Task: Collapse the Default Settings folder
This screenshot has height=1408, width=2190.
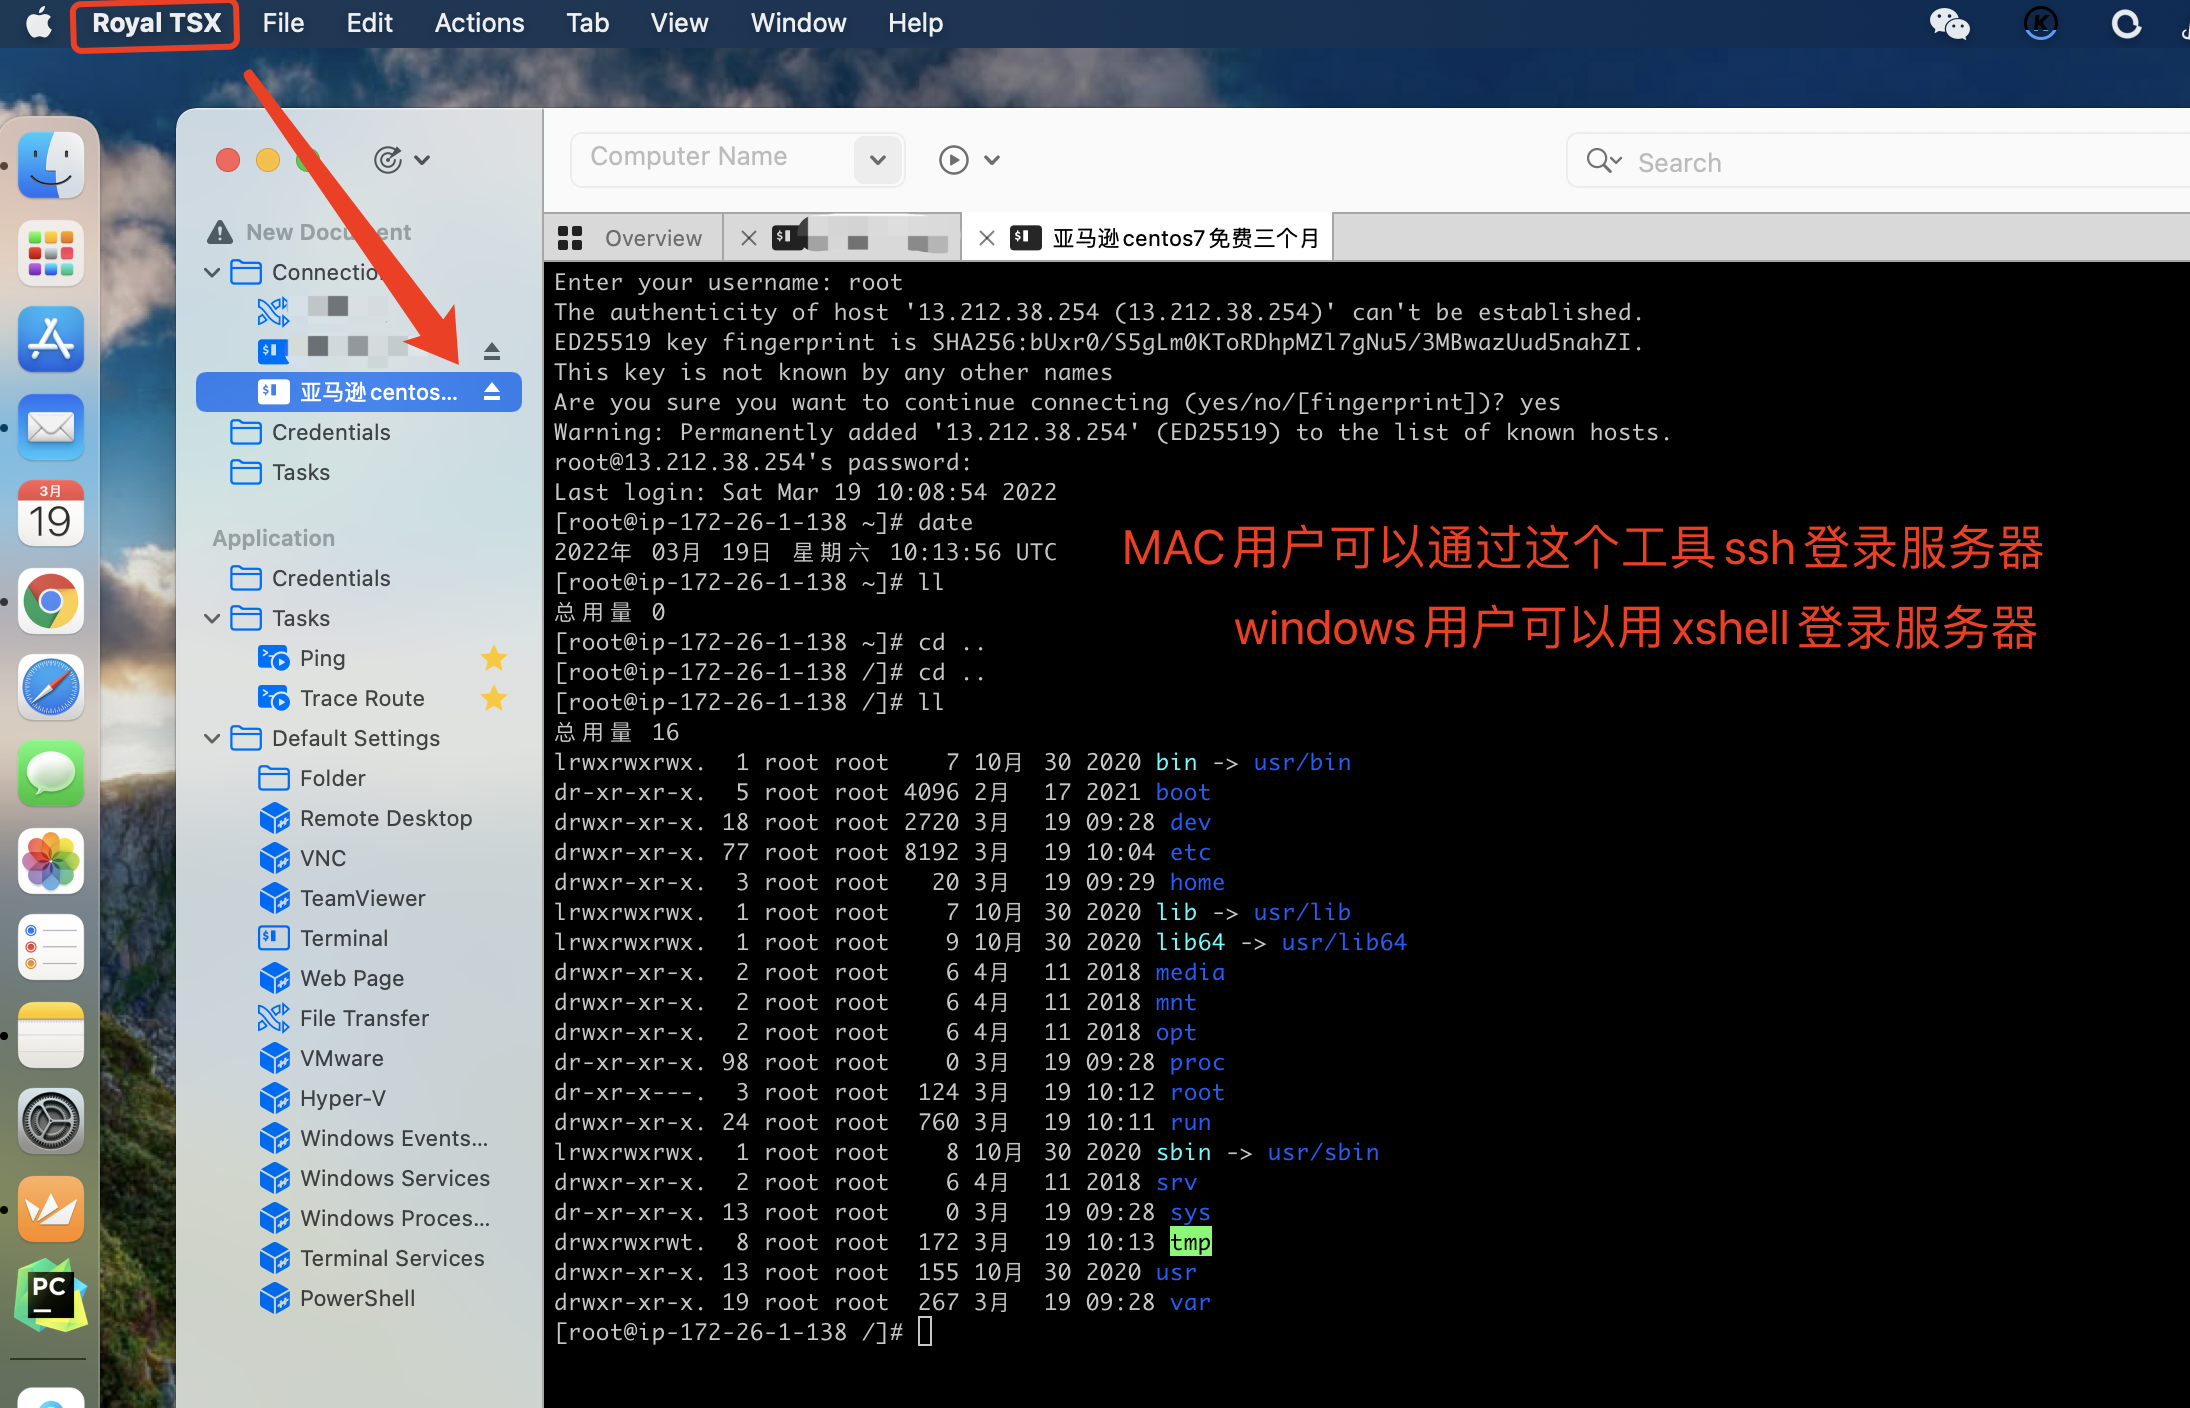Action: point(212,738)
